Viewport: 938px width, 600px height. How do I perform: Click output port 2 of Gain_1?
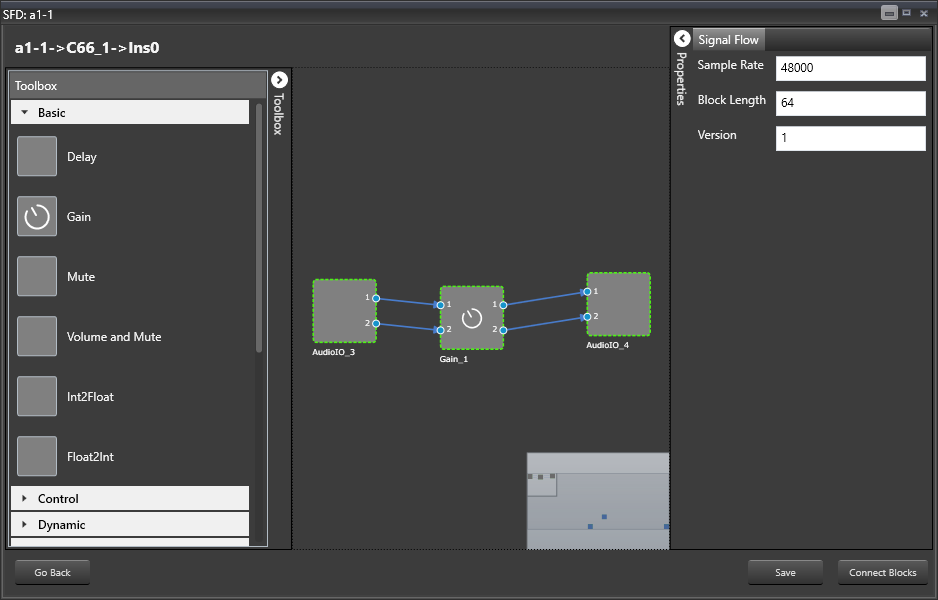(x=503, y=330)
